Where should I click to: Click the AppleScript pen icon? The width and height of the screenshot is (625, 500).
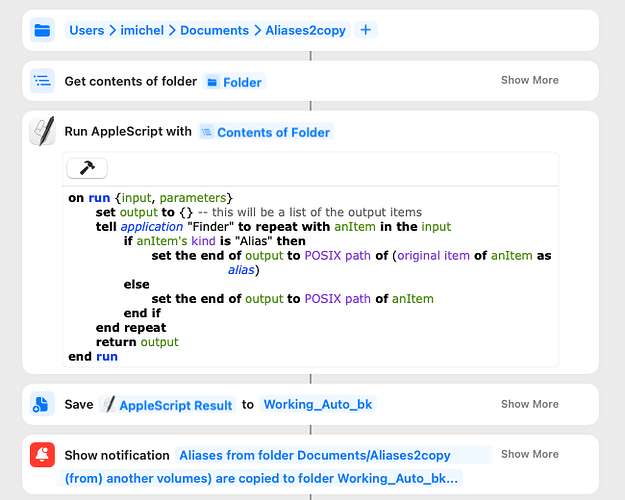(42, 131)
